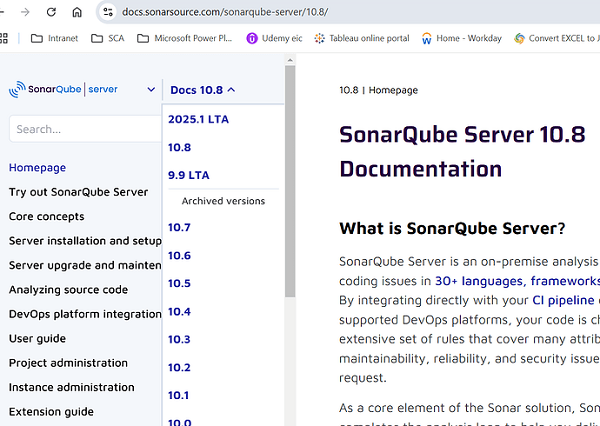
Task: Click the browser forward arrow
Action: 25,12
